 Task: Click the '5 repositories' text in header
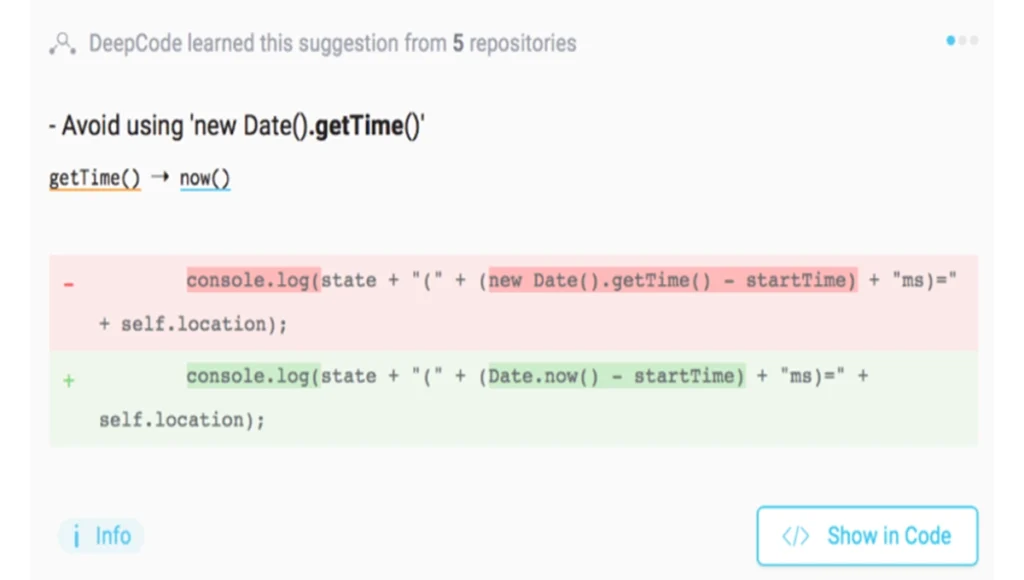(x=515, y=43)
